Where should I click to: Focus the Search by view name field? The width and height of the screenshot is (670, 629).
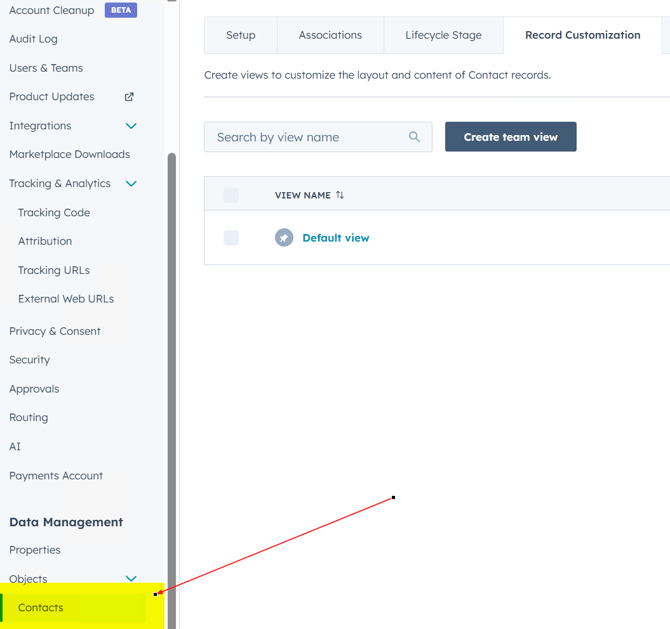coord(310,137)
